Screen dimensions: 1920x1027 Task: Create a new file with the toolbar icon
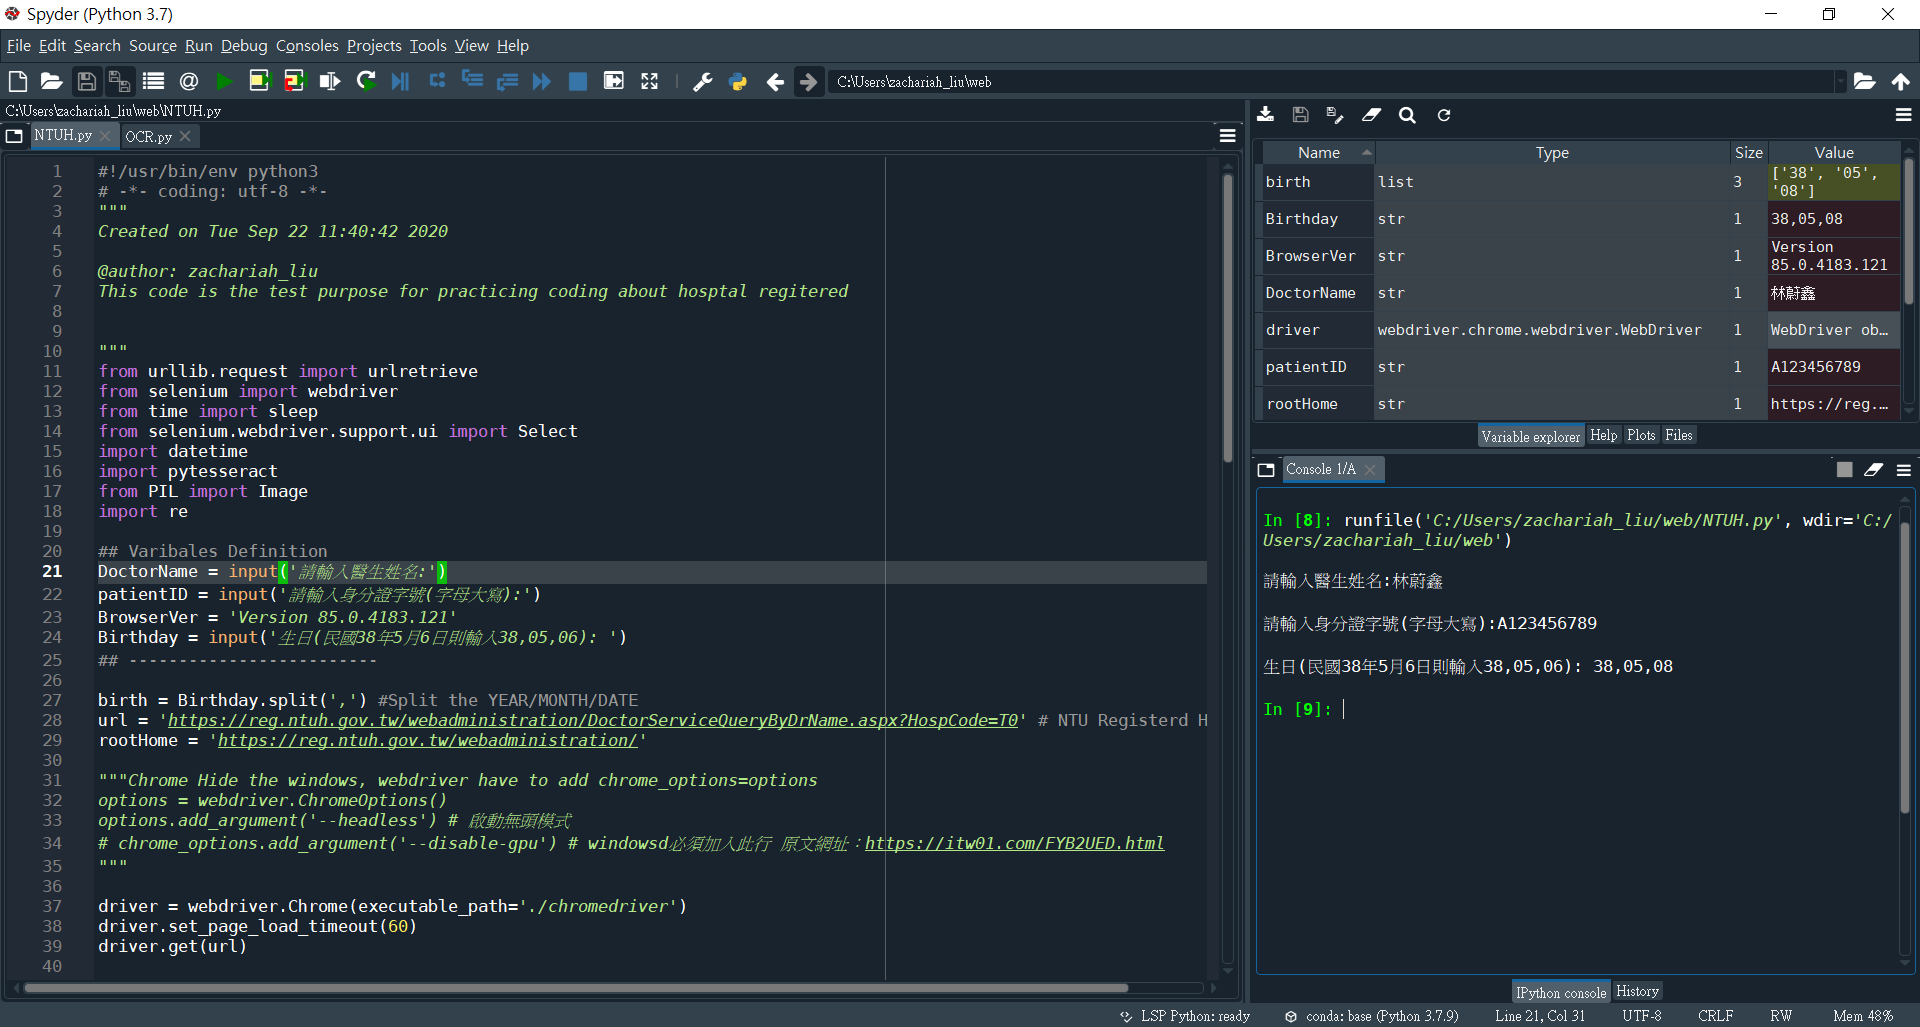click(18, 81)
